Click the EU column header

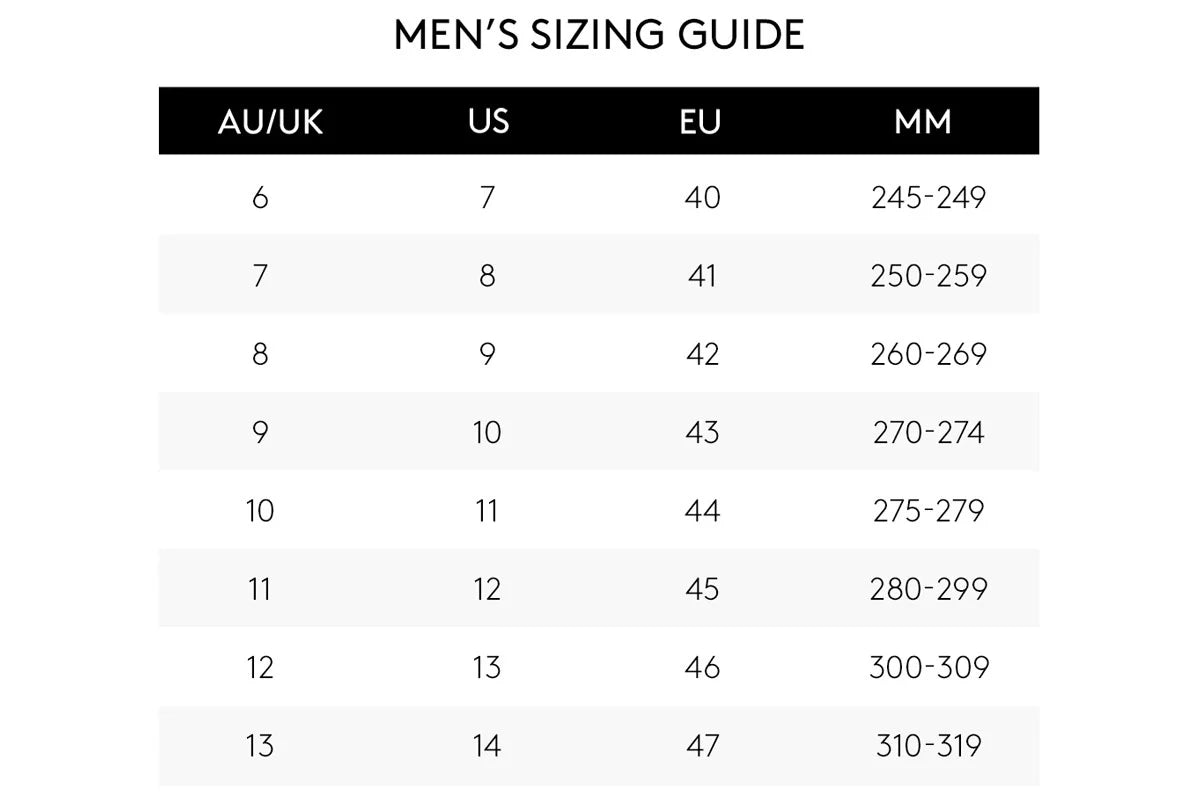700,122
